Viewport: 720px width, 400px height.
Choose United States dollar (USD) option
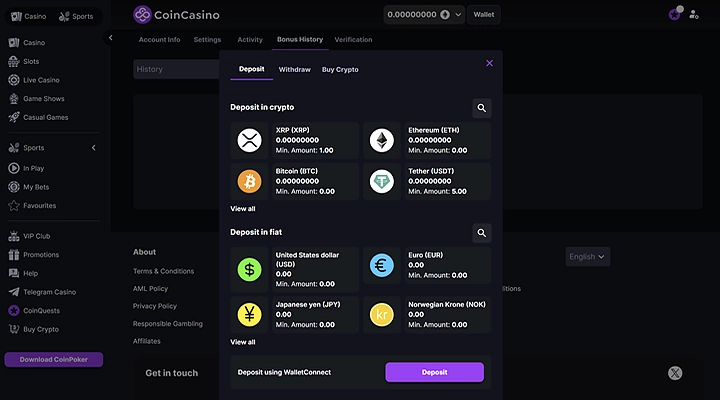click(295, 270)
